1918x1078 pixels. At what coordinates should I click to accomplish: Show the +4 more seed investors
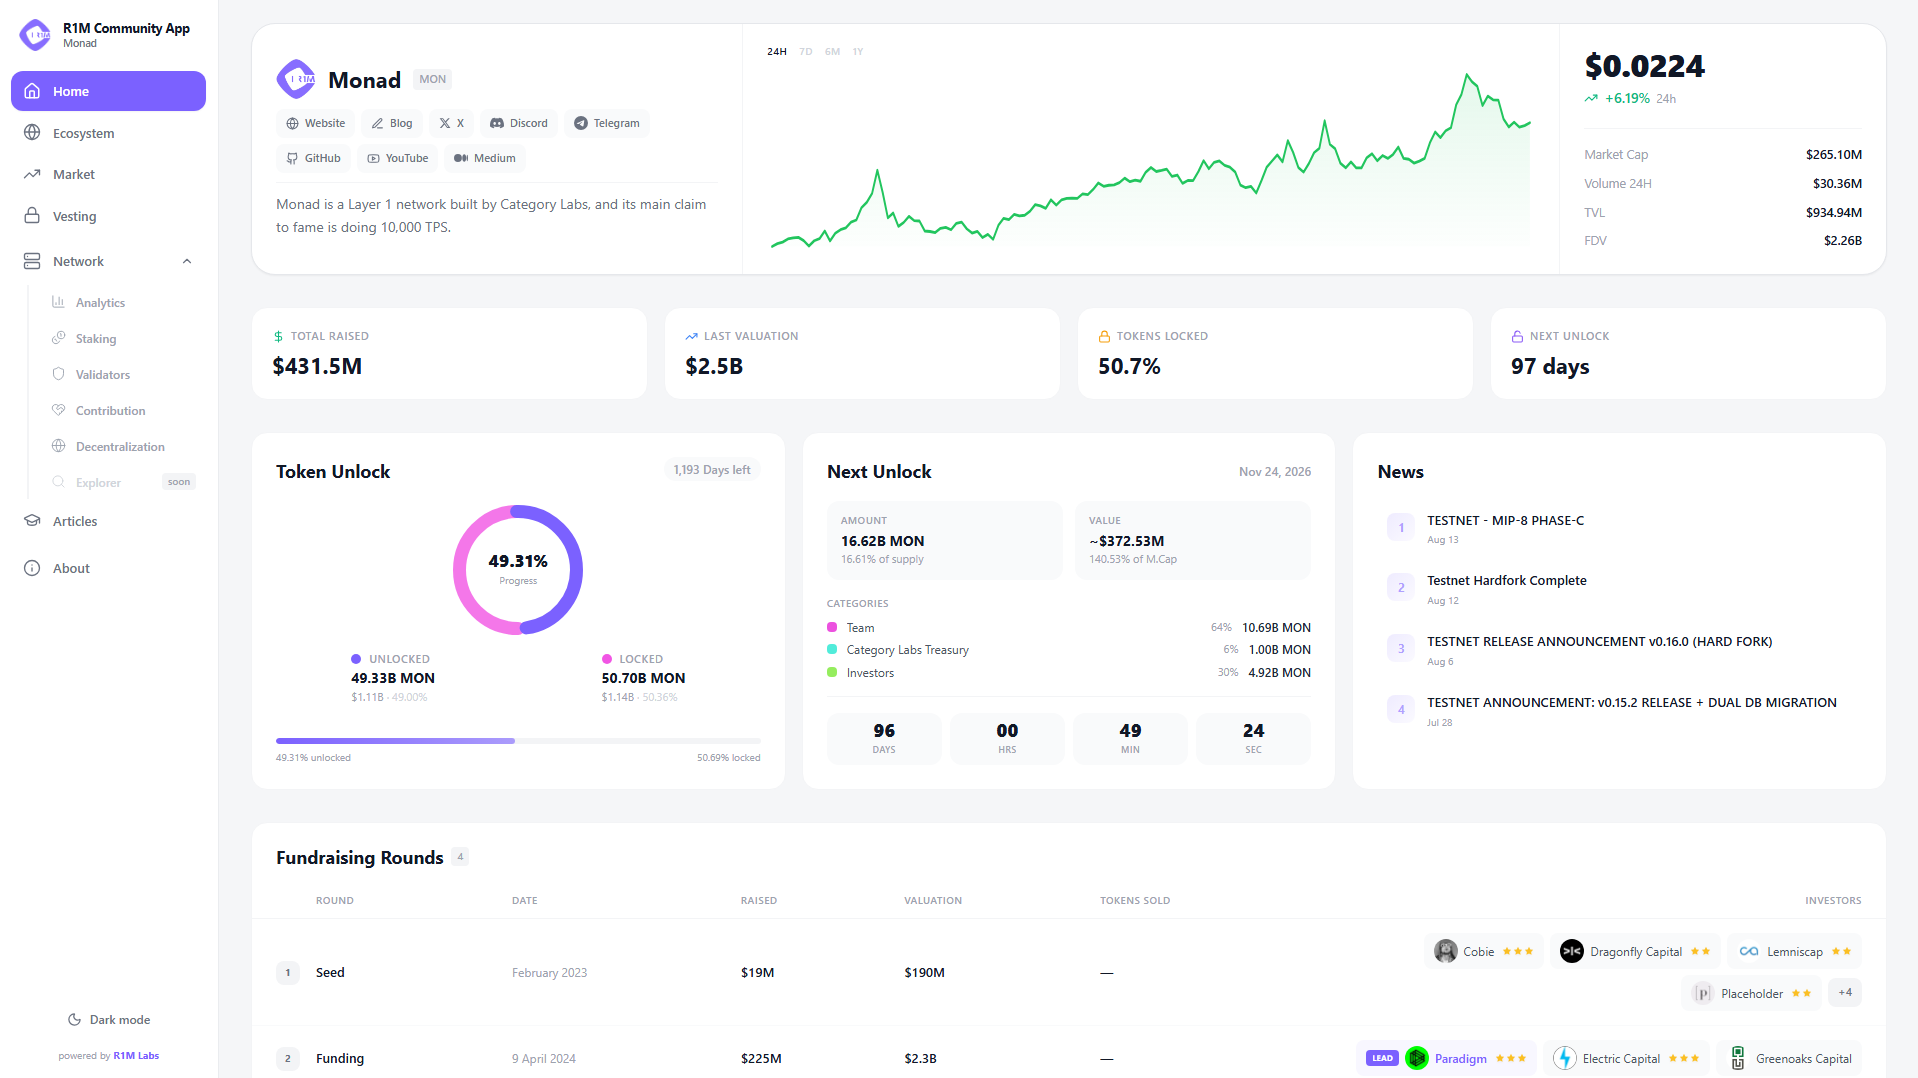[1845, 993]
